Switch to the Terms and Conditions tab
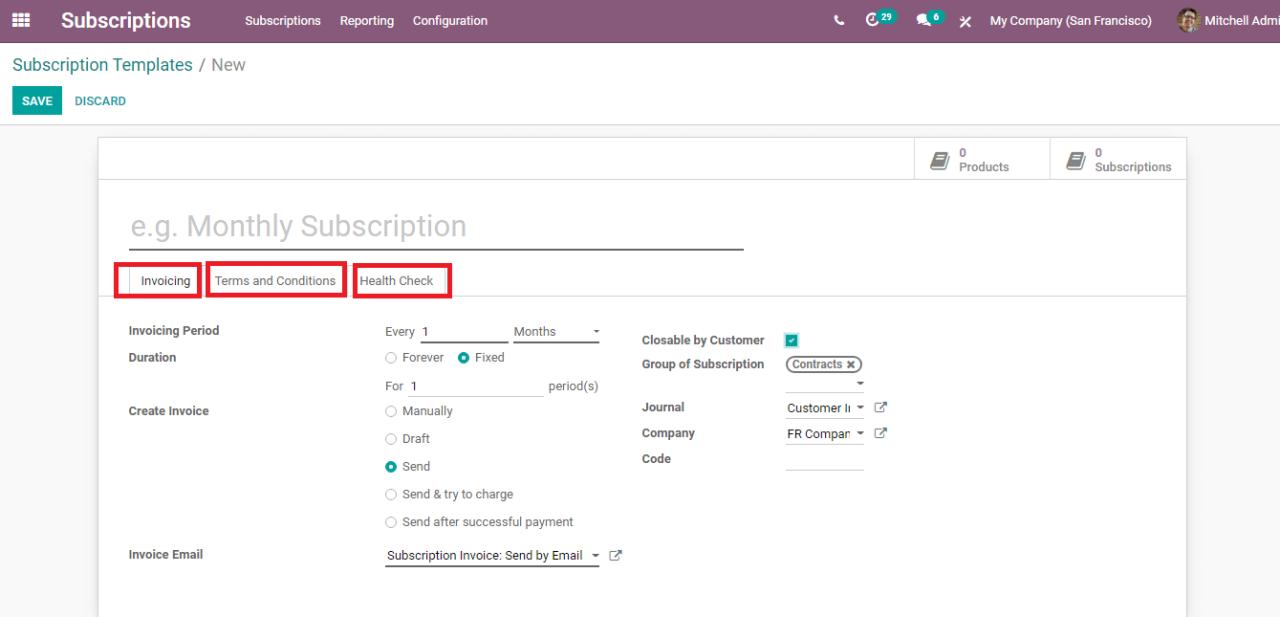This screenshot has width=1280, height=617. coord(275,281)
